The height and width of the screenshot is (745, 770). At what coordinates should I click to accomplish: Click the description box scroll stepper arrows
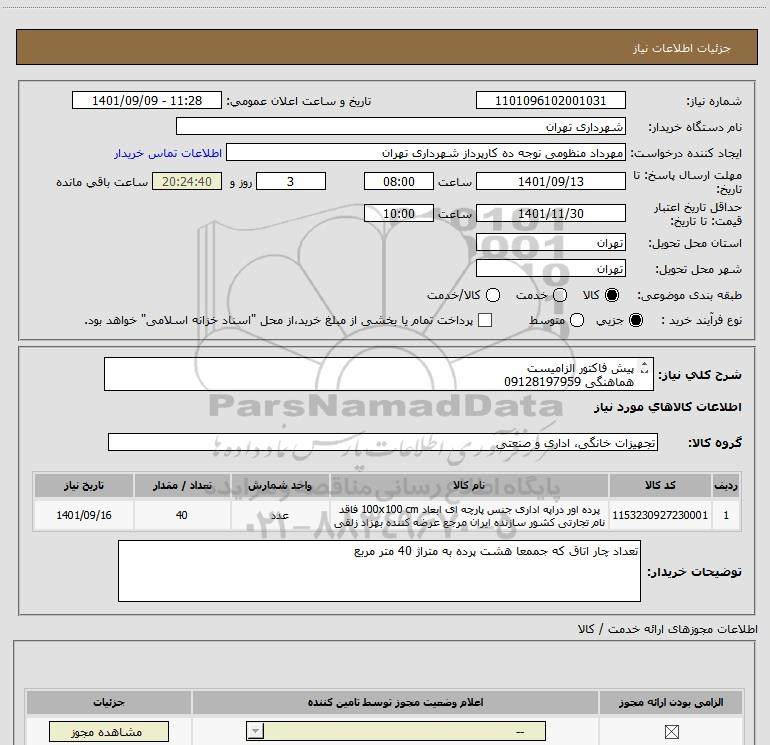click(x=645, y=367)
